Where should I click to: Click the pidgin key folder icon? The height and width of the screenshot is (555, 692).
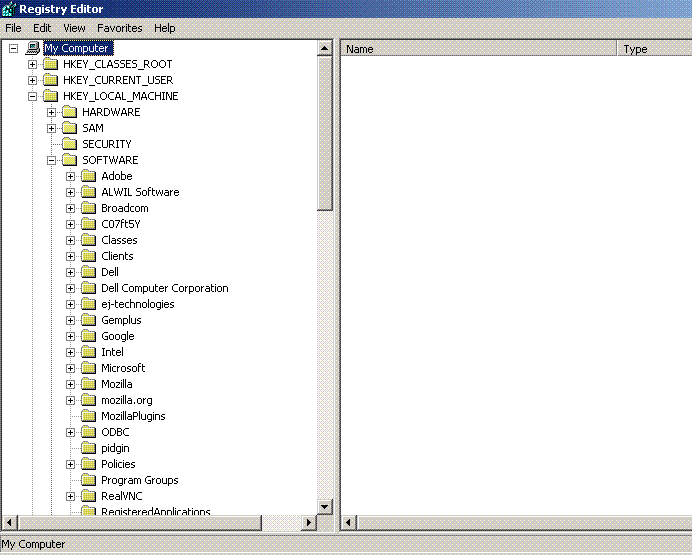pyautogui.click(x=89, y=448)
